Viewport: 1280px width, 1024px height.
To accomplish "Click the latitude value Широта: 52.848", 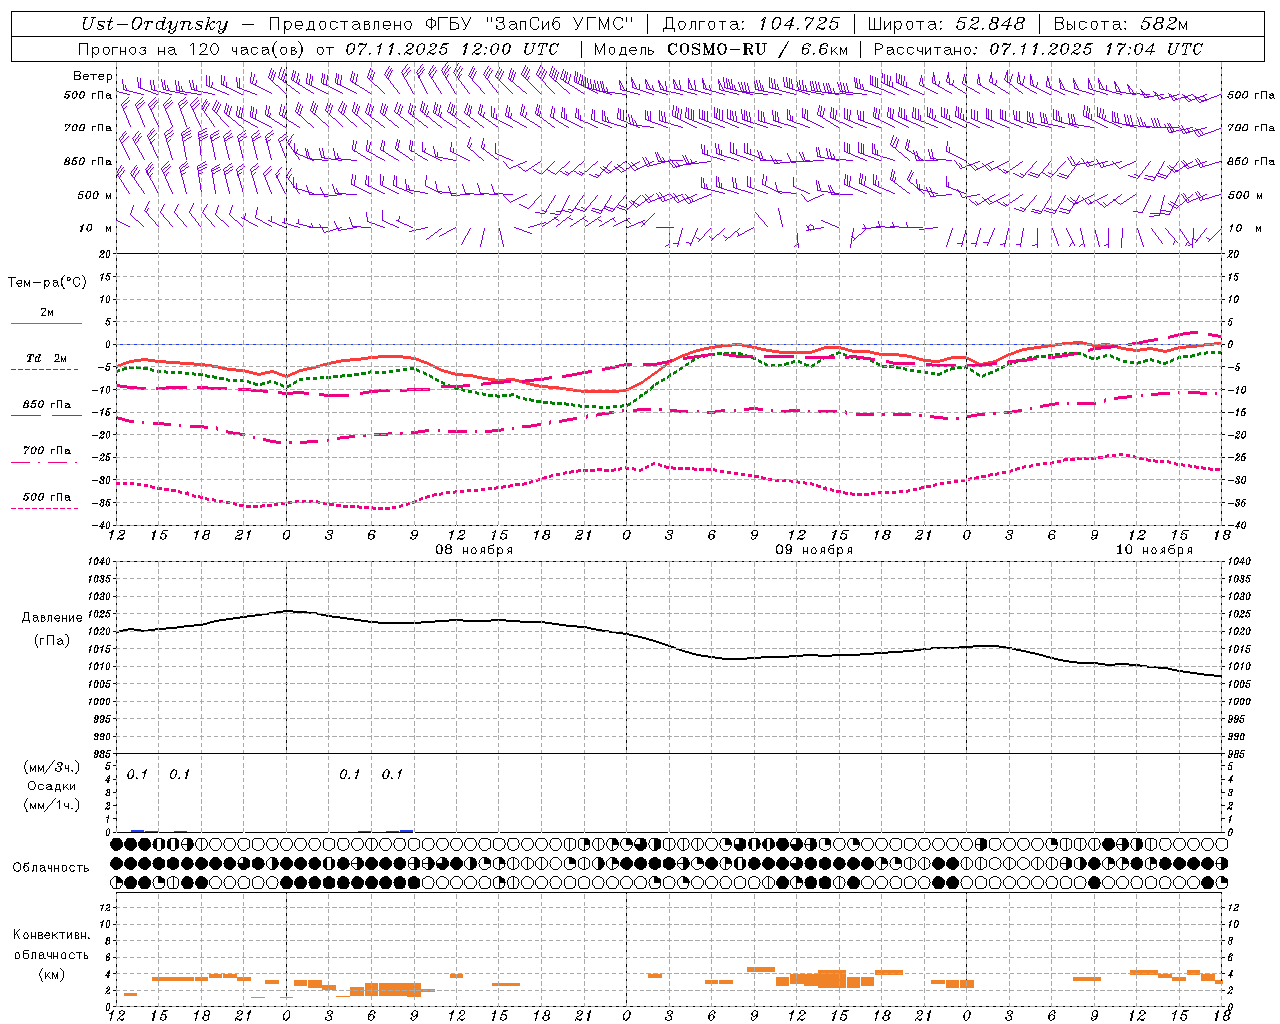I will (x=946, y=24).
